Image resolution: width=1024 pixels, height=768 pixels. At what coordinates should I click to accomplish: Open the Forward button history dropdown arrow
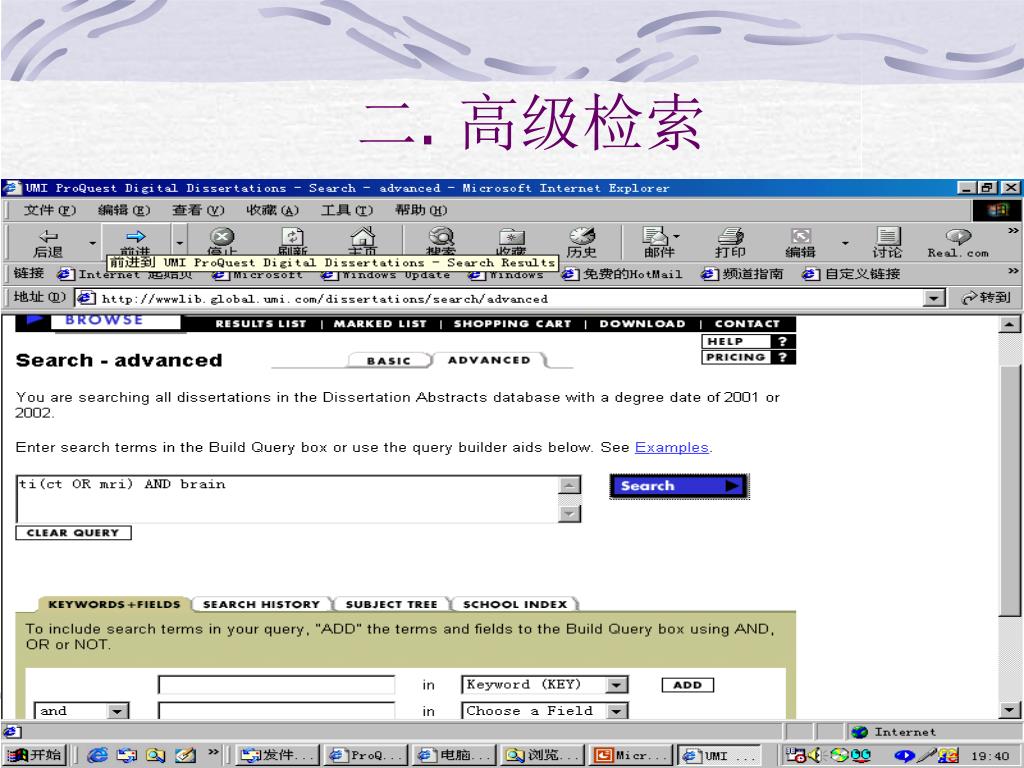(x=180, y=243)
